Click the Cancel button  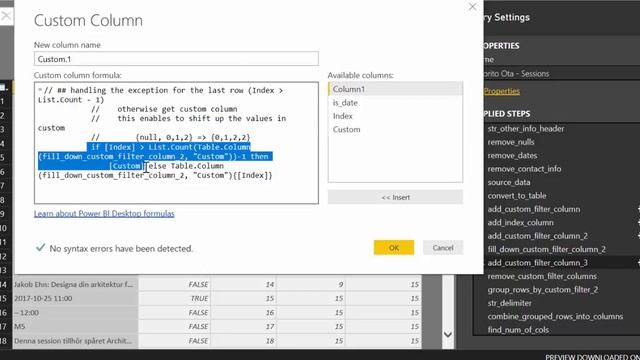click(443, 247)
